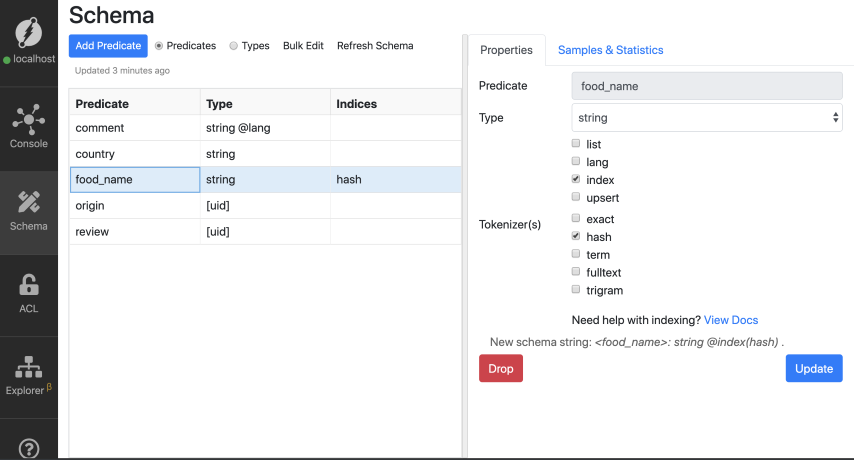Toggle the hash tokenizer checkbox
The height and width of the screenshot is (460, 854).
(x=576, y=237)
